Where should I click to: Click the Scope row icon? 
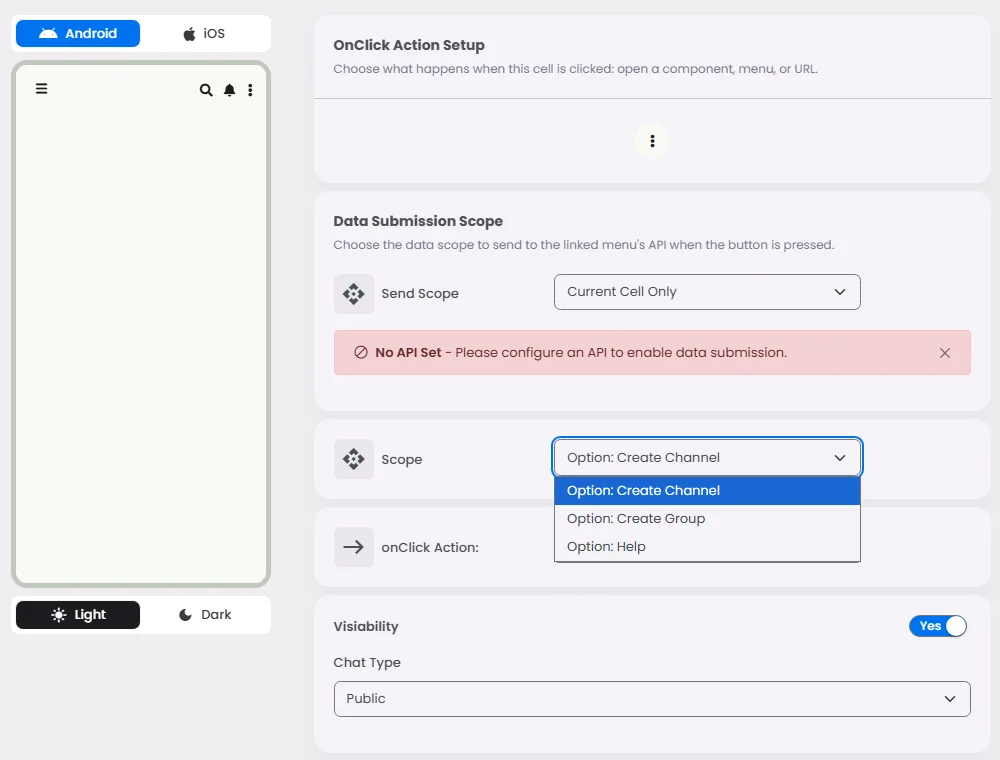click(x=353, y=459)
